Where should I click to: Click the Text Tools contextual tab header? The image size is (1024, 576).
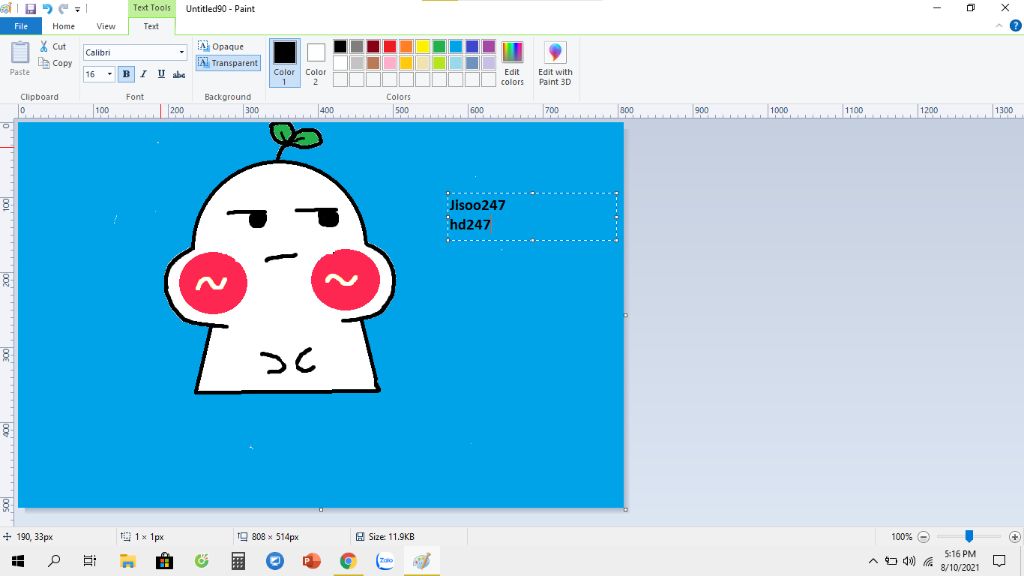pyautogui.click(x=152, y=8)
